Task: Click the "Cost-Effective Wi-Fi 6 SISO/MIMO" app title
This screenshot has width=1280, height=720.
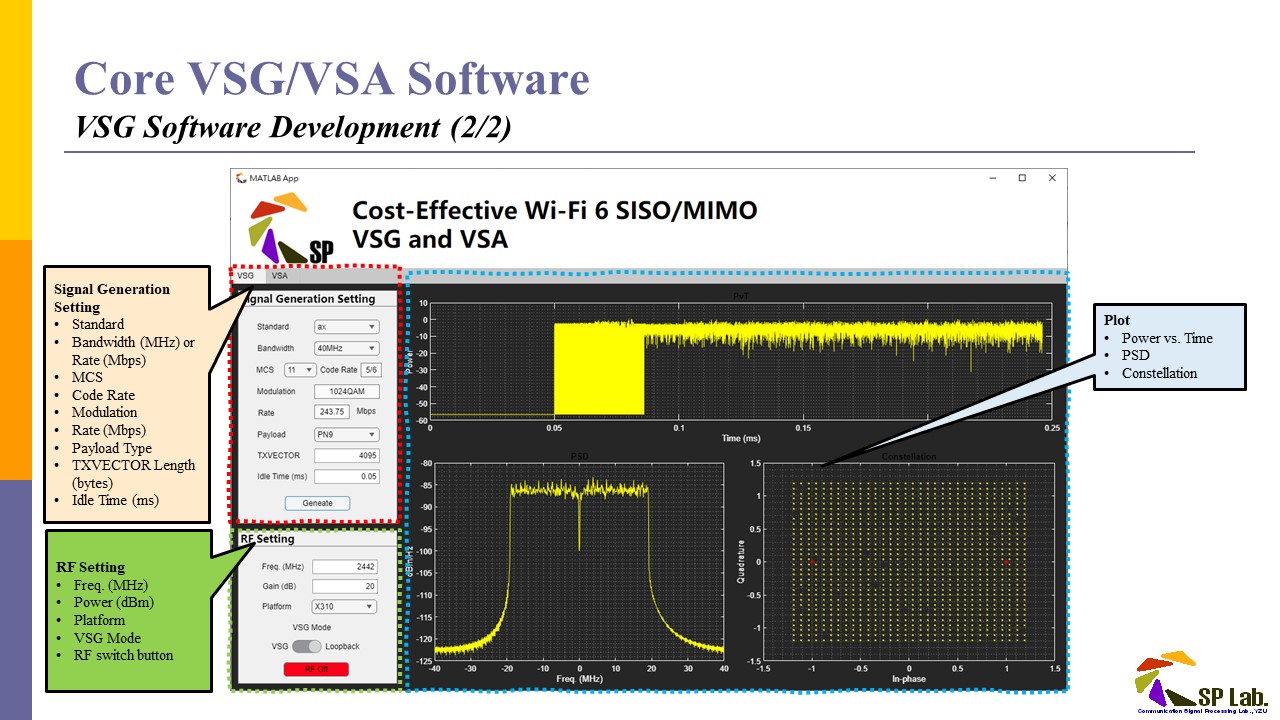Action: tap(555, 210)
